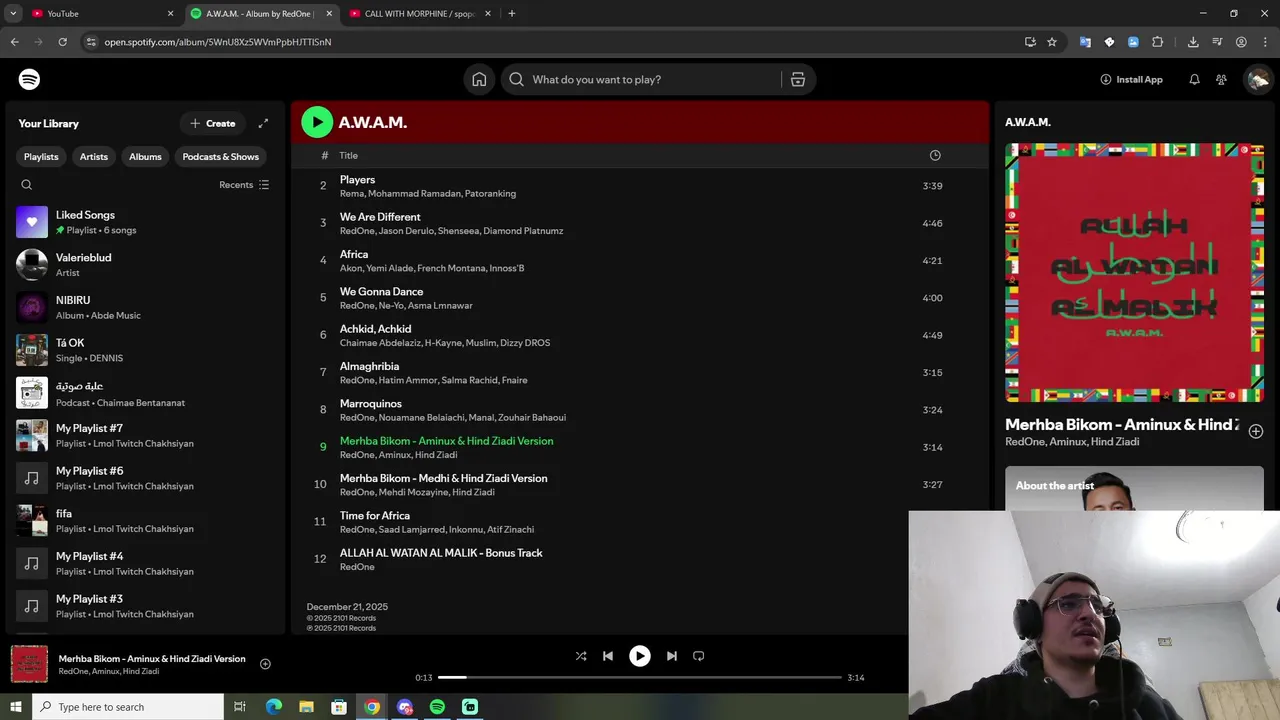
Task: Open the Browse icon in search bar
Action: (x=797, y=79)
